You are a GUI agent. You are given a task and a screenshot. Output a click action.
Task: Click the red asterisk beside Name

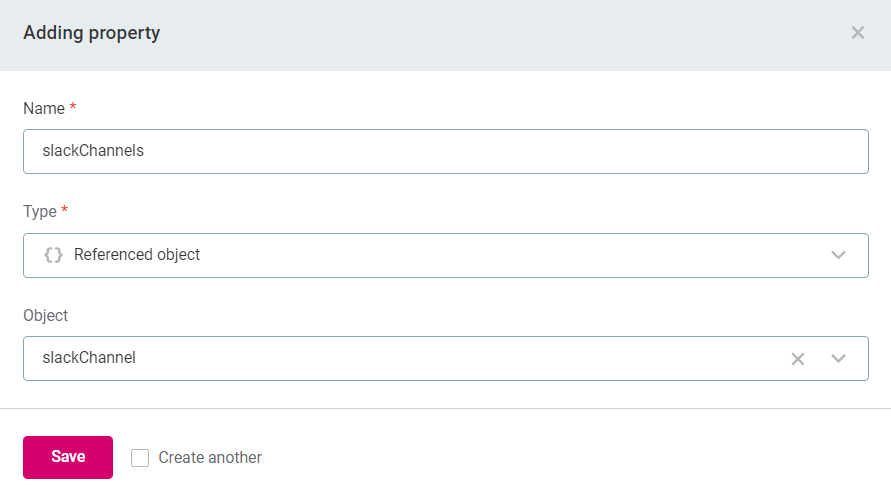73,107
